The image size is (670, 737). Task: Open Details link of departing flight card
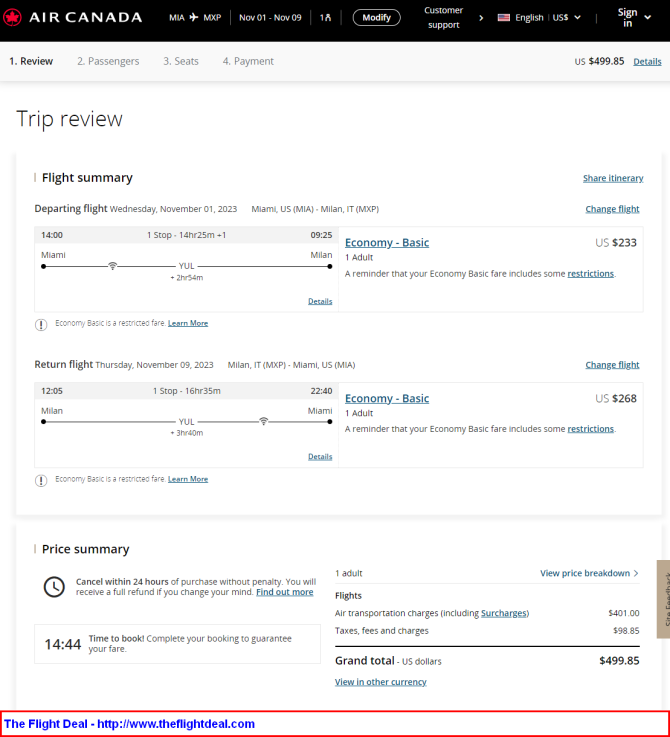pos(320,301)
